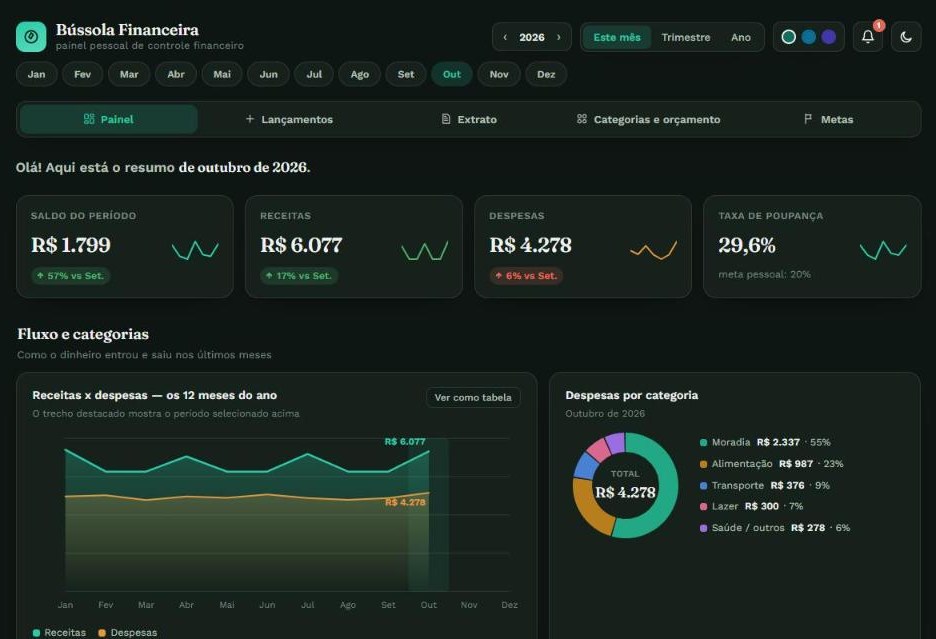
Task: Toggle dark mode moon icon
Action: 906,37
